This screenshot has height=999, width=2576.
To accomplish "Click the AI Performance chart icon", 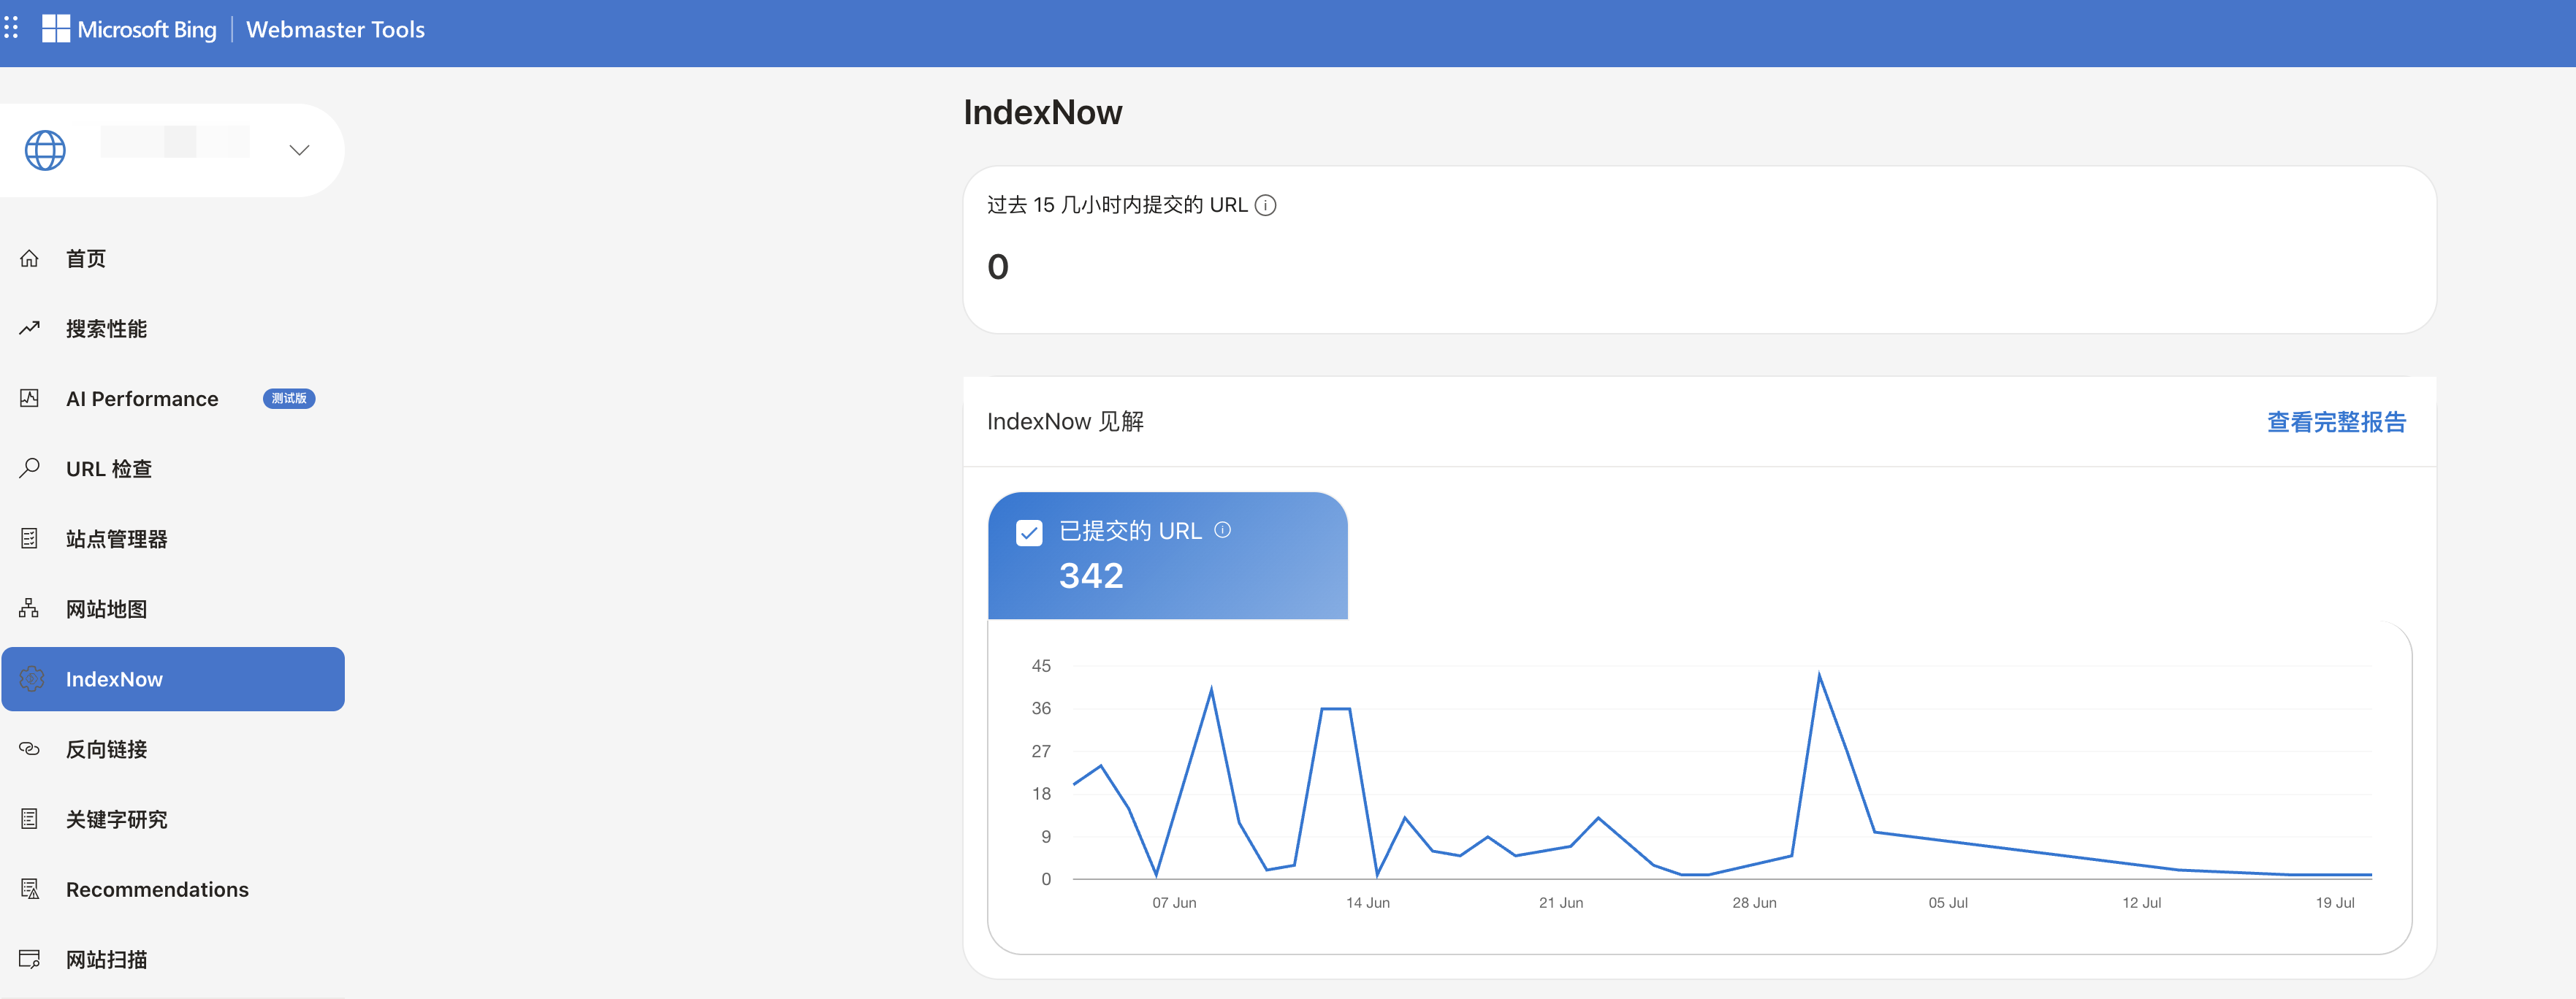I will pos(29,398).
